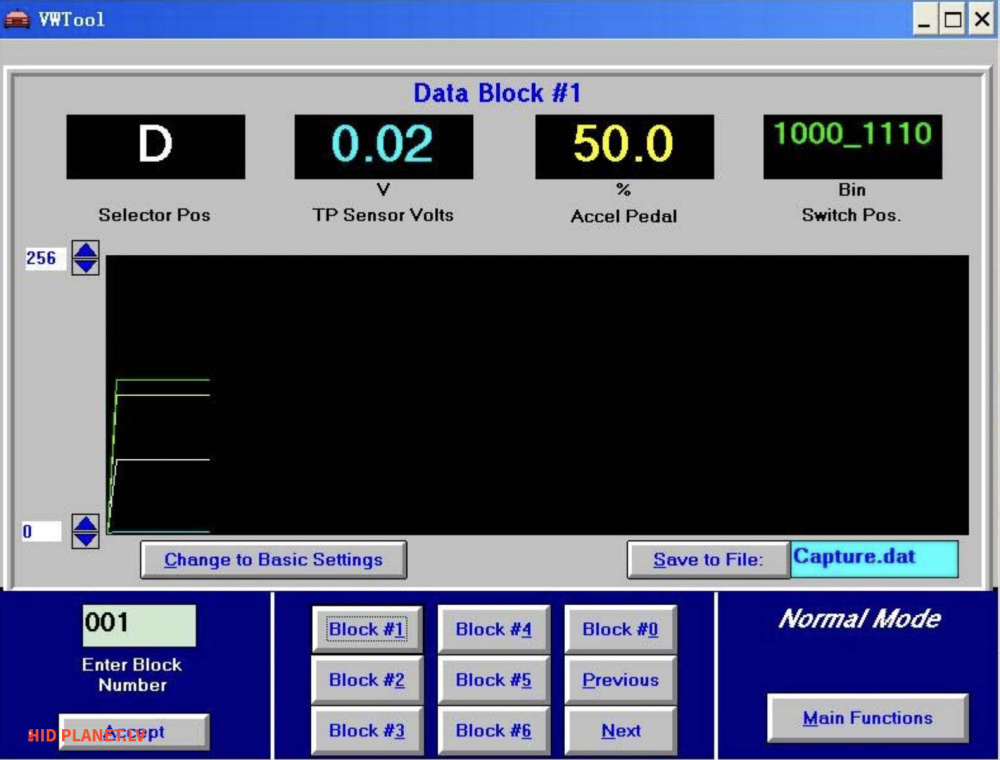Decrease the graph lower limit 0 with down arrow

click(85, 539)
